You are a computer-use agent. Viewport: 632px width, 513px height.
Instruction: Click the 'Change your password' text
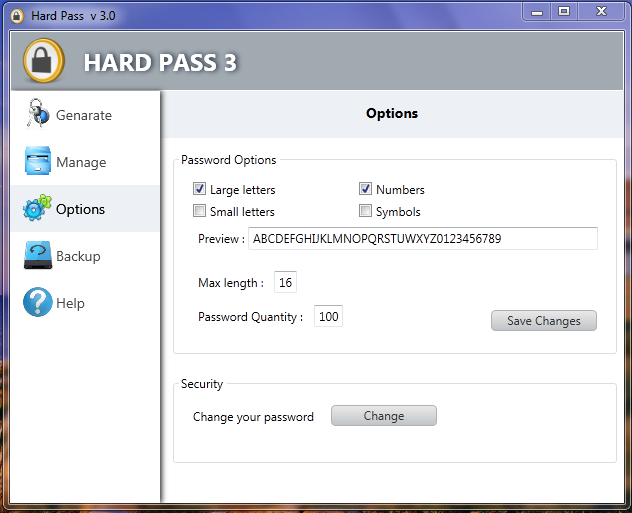253,417
